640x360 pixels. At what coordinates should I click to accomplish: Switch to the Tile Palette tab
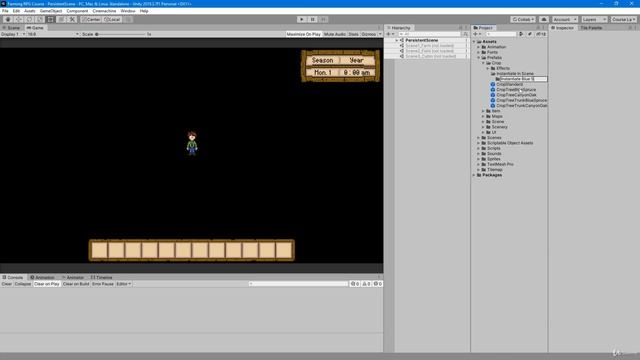coord(591,28)
